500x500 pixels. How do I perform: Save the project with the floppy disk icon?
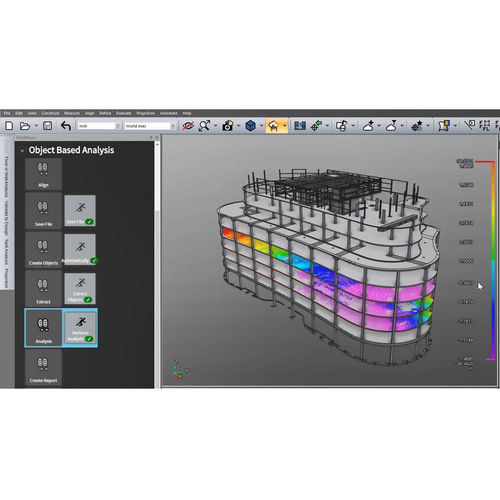[48, 126]
